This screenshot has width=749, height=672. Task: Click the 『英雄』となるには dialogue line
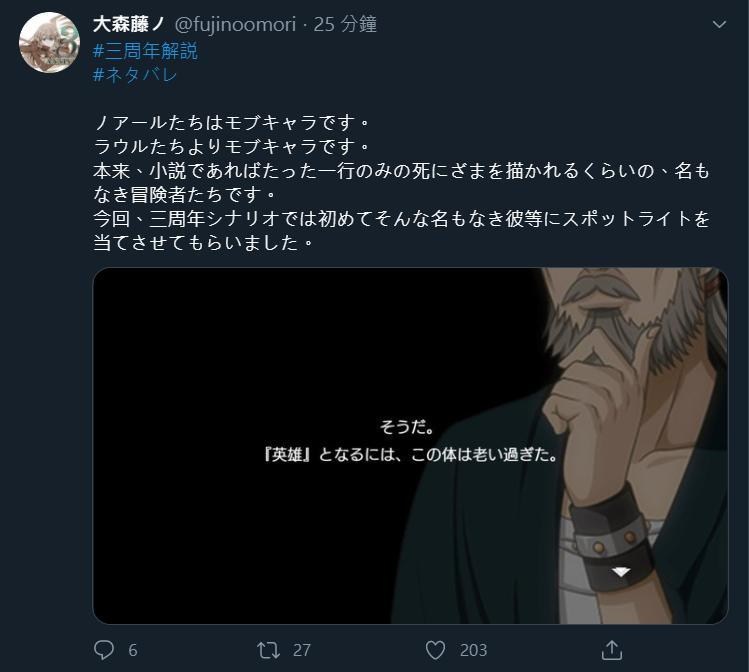411,455
